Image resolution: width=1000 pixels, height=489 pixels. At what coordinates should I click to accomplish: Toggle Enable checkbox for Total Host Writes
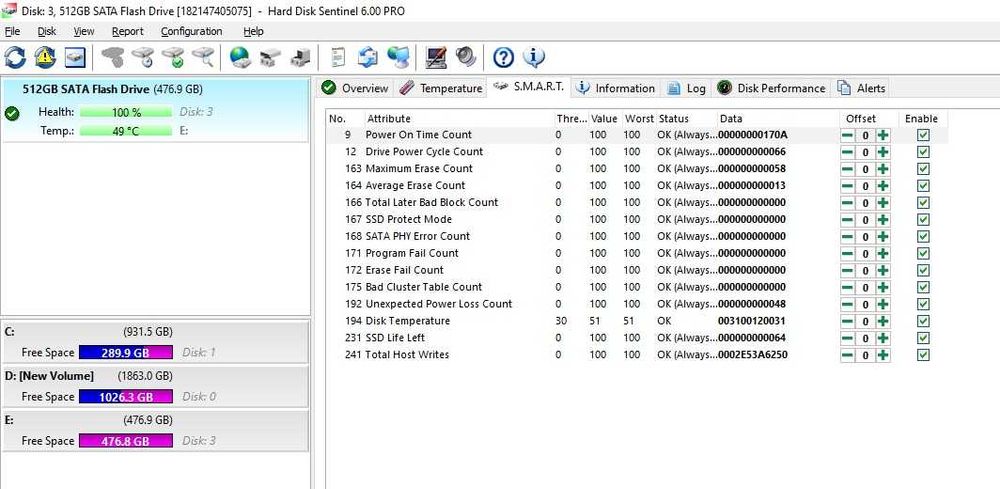pos(923,355)
